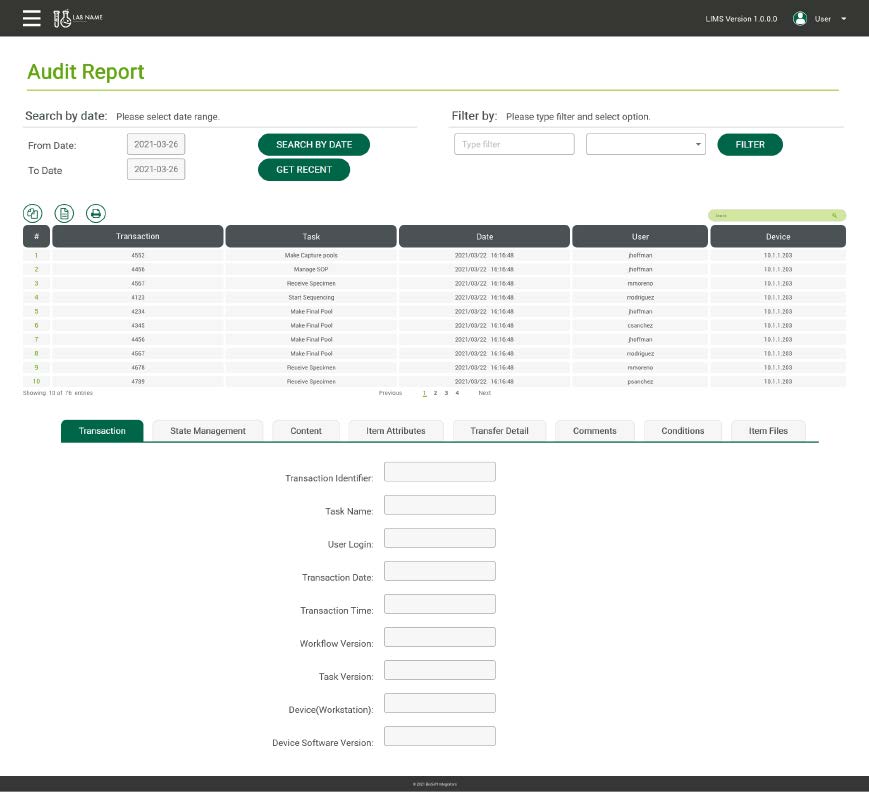Click the From Date field
869x792 pixels.
click(x=156, y=144)
